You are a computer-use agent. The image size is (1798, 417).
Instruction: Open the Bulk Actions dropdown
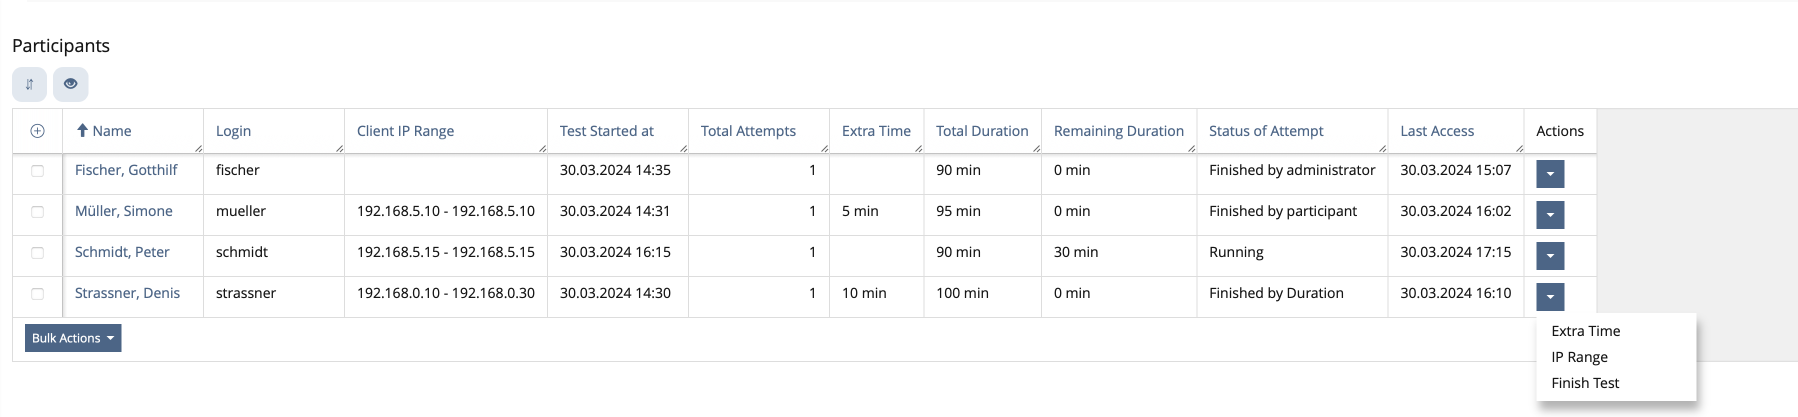(x=73, y=338)
